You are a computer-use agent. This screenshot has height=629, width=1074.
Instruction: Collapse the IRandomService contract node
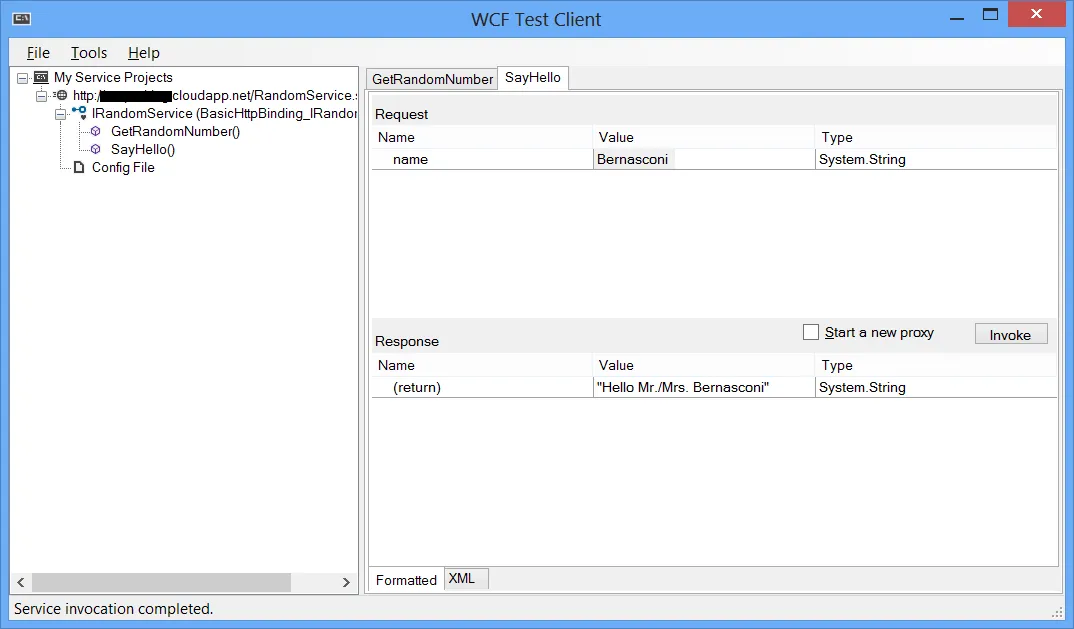tap(61, 114)
